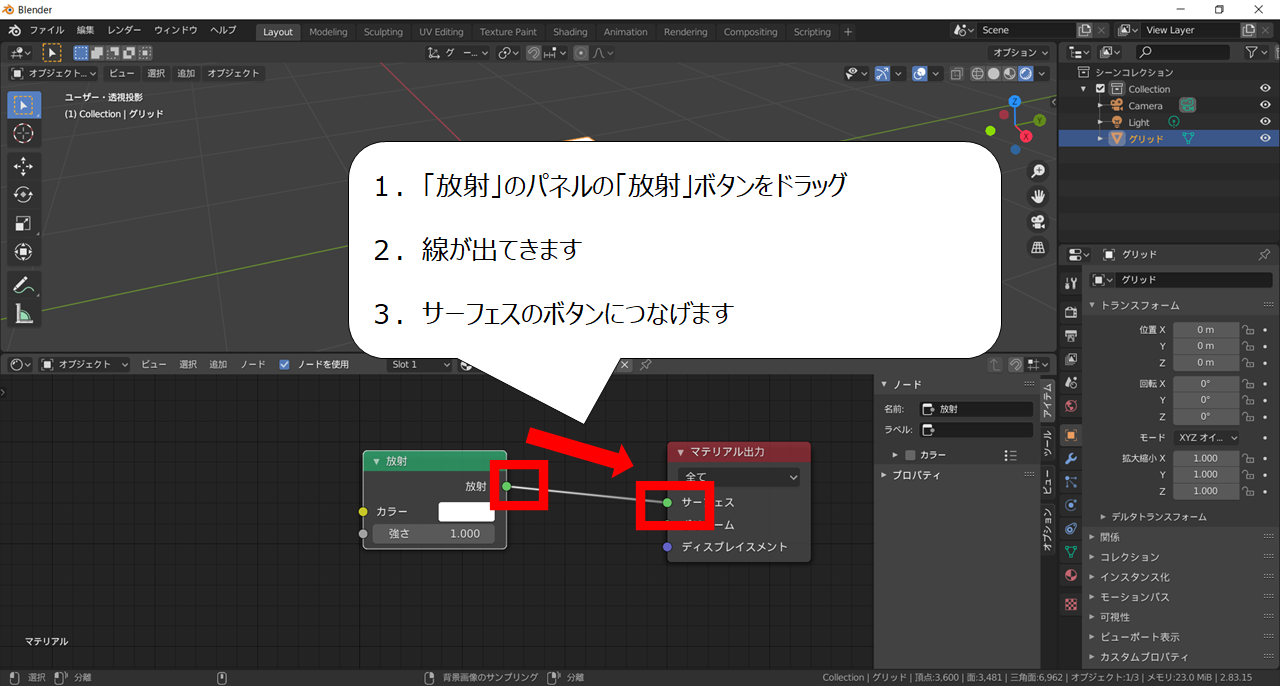Click the viewport pan hand icon

(x=1039, y=196)
